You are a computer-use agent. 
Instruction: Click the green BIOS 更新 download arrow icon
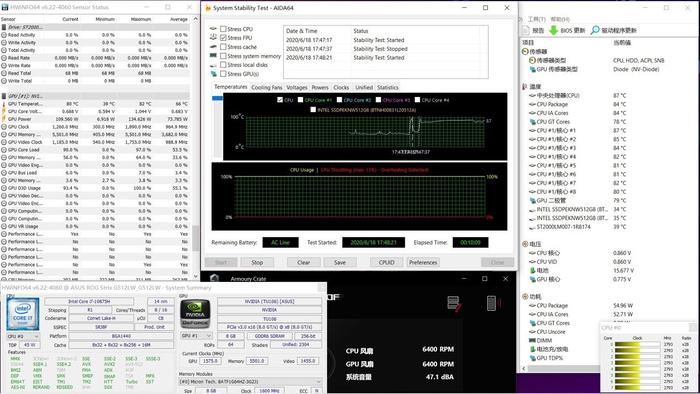point(553,30)
